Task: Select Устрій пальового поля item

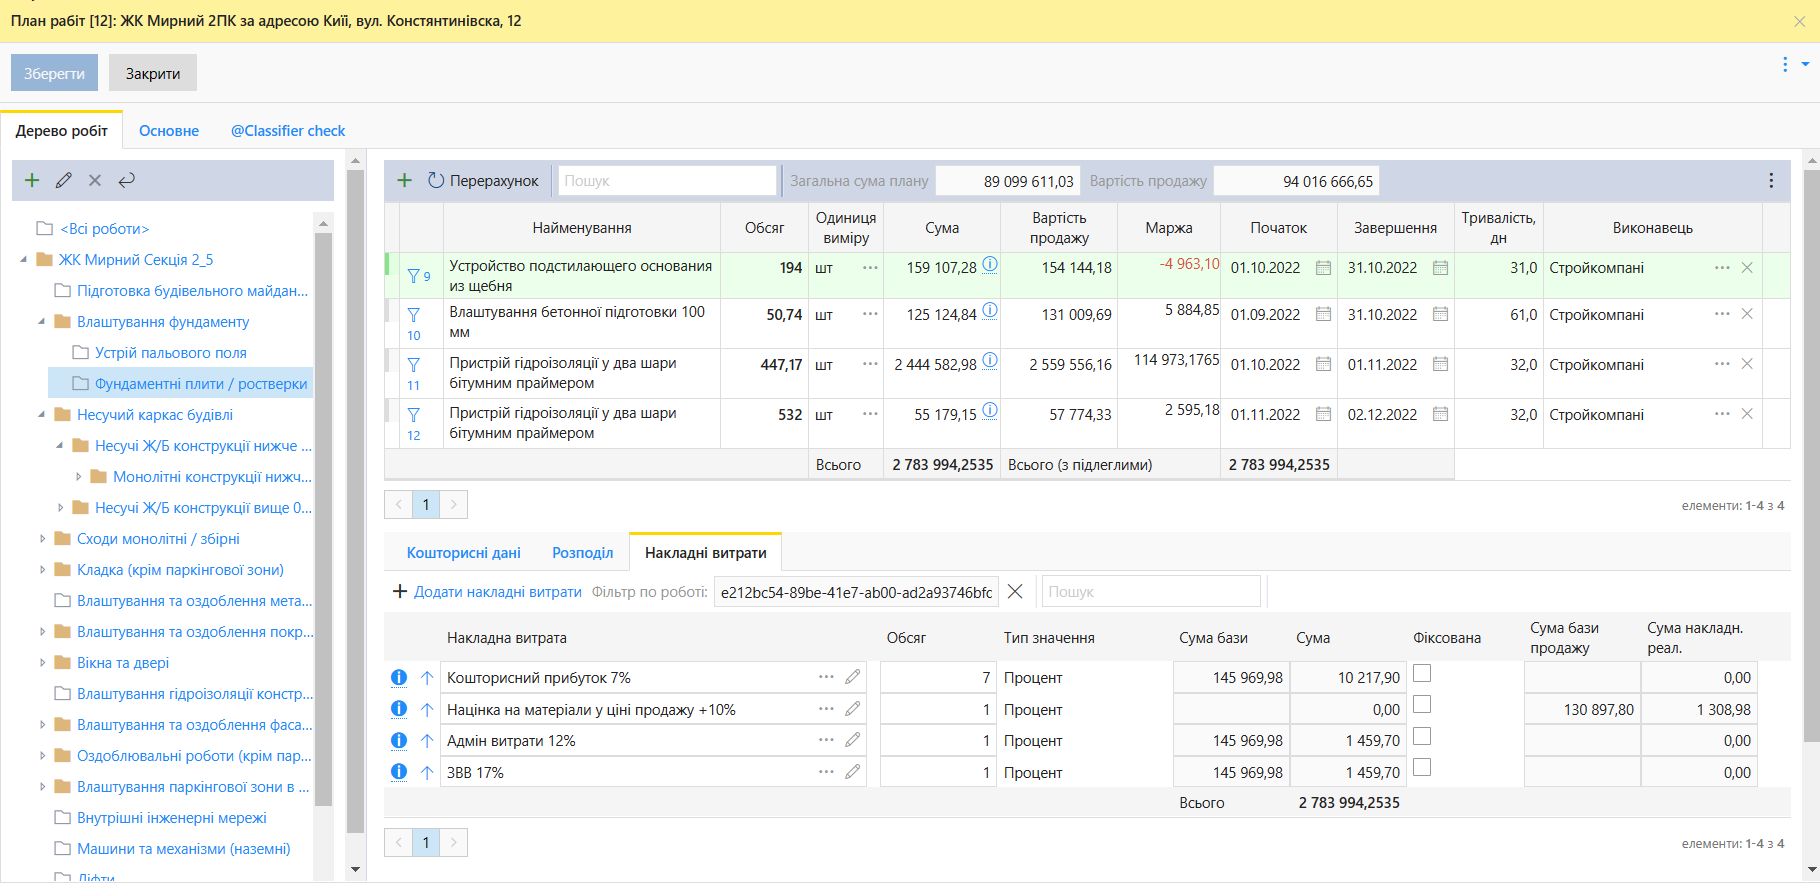Action: (x=171, y=352)
